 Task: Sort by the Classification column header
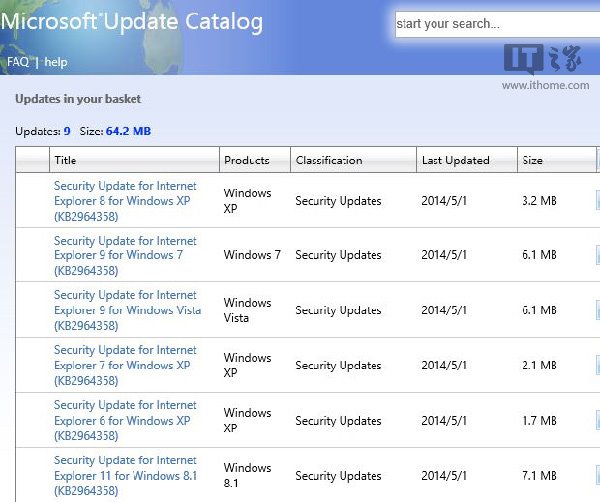(354, 160)
